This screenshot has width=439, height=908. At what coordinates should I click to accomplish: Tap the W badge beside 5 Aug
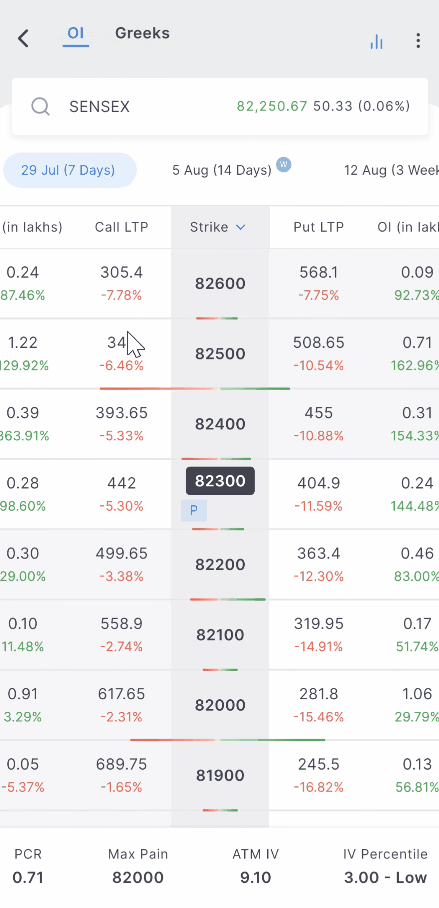coord(284,164)
